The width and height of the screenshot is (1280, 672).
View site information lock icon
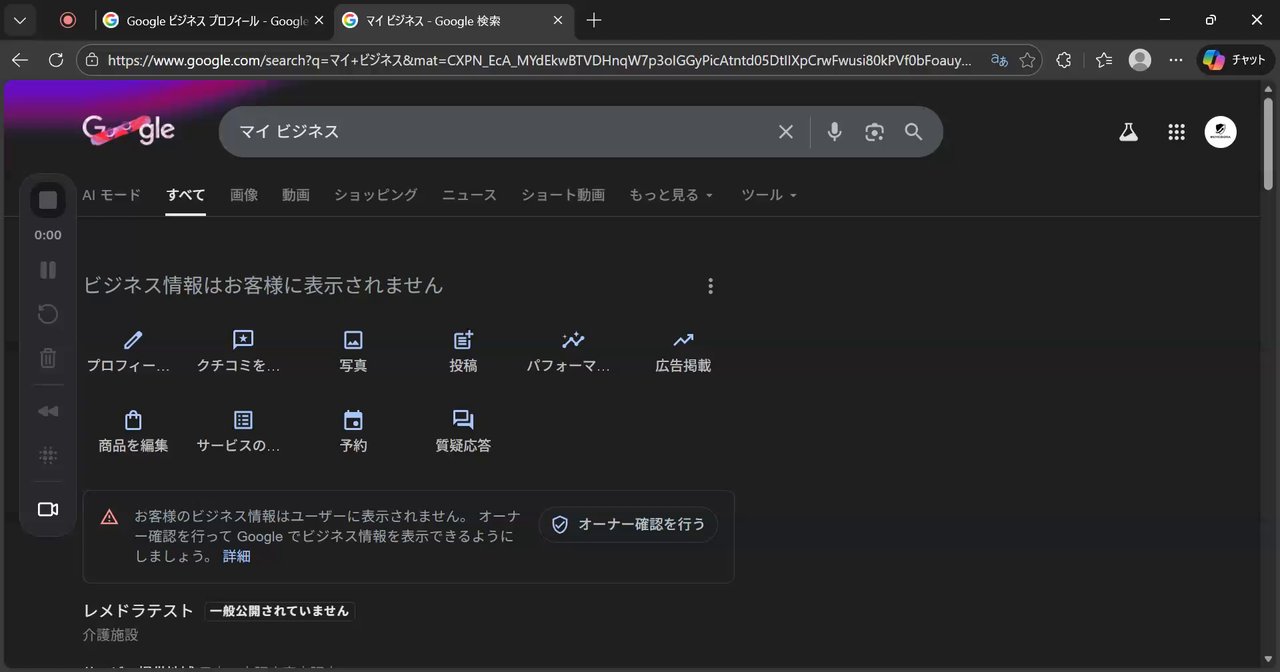pyautogui.click(x=92, y=60)
